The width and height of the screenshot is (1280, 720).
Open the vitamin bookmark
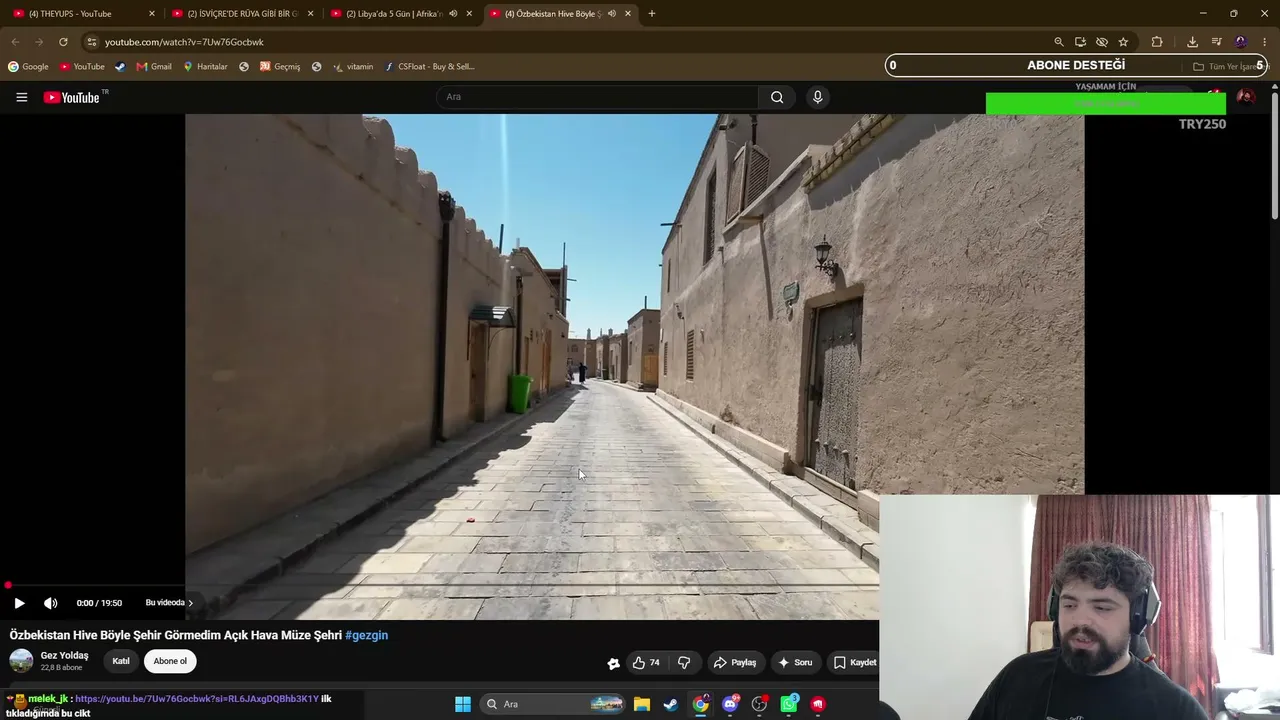coord(353,67)
